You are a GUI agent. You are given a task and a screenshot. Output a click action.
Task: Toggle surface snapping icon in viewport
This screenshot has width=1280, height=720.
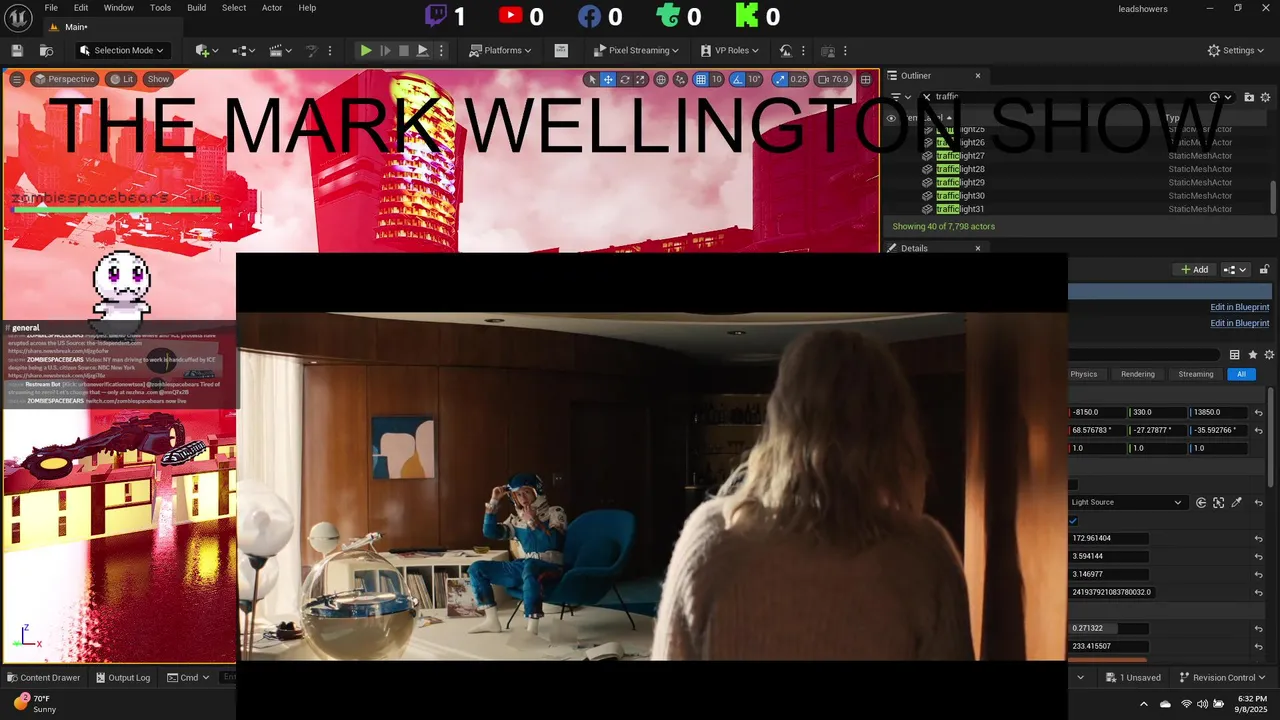click(681, 79)
